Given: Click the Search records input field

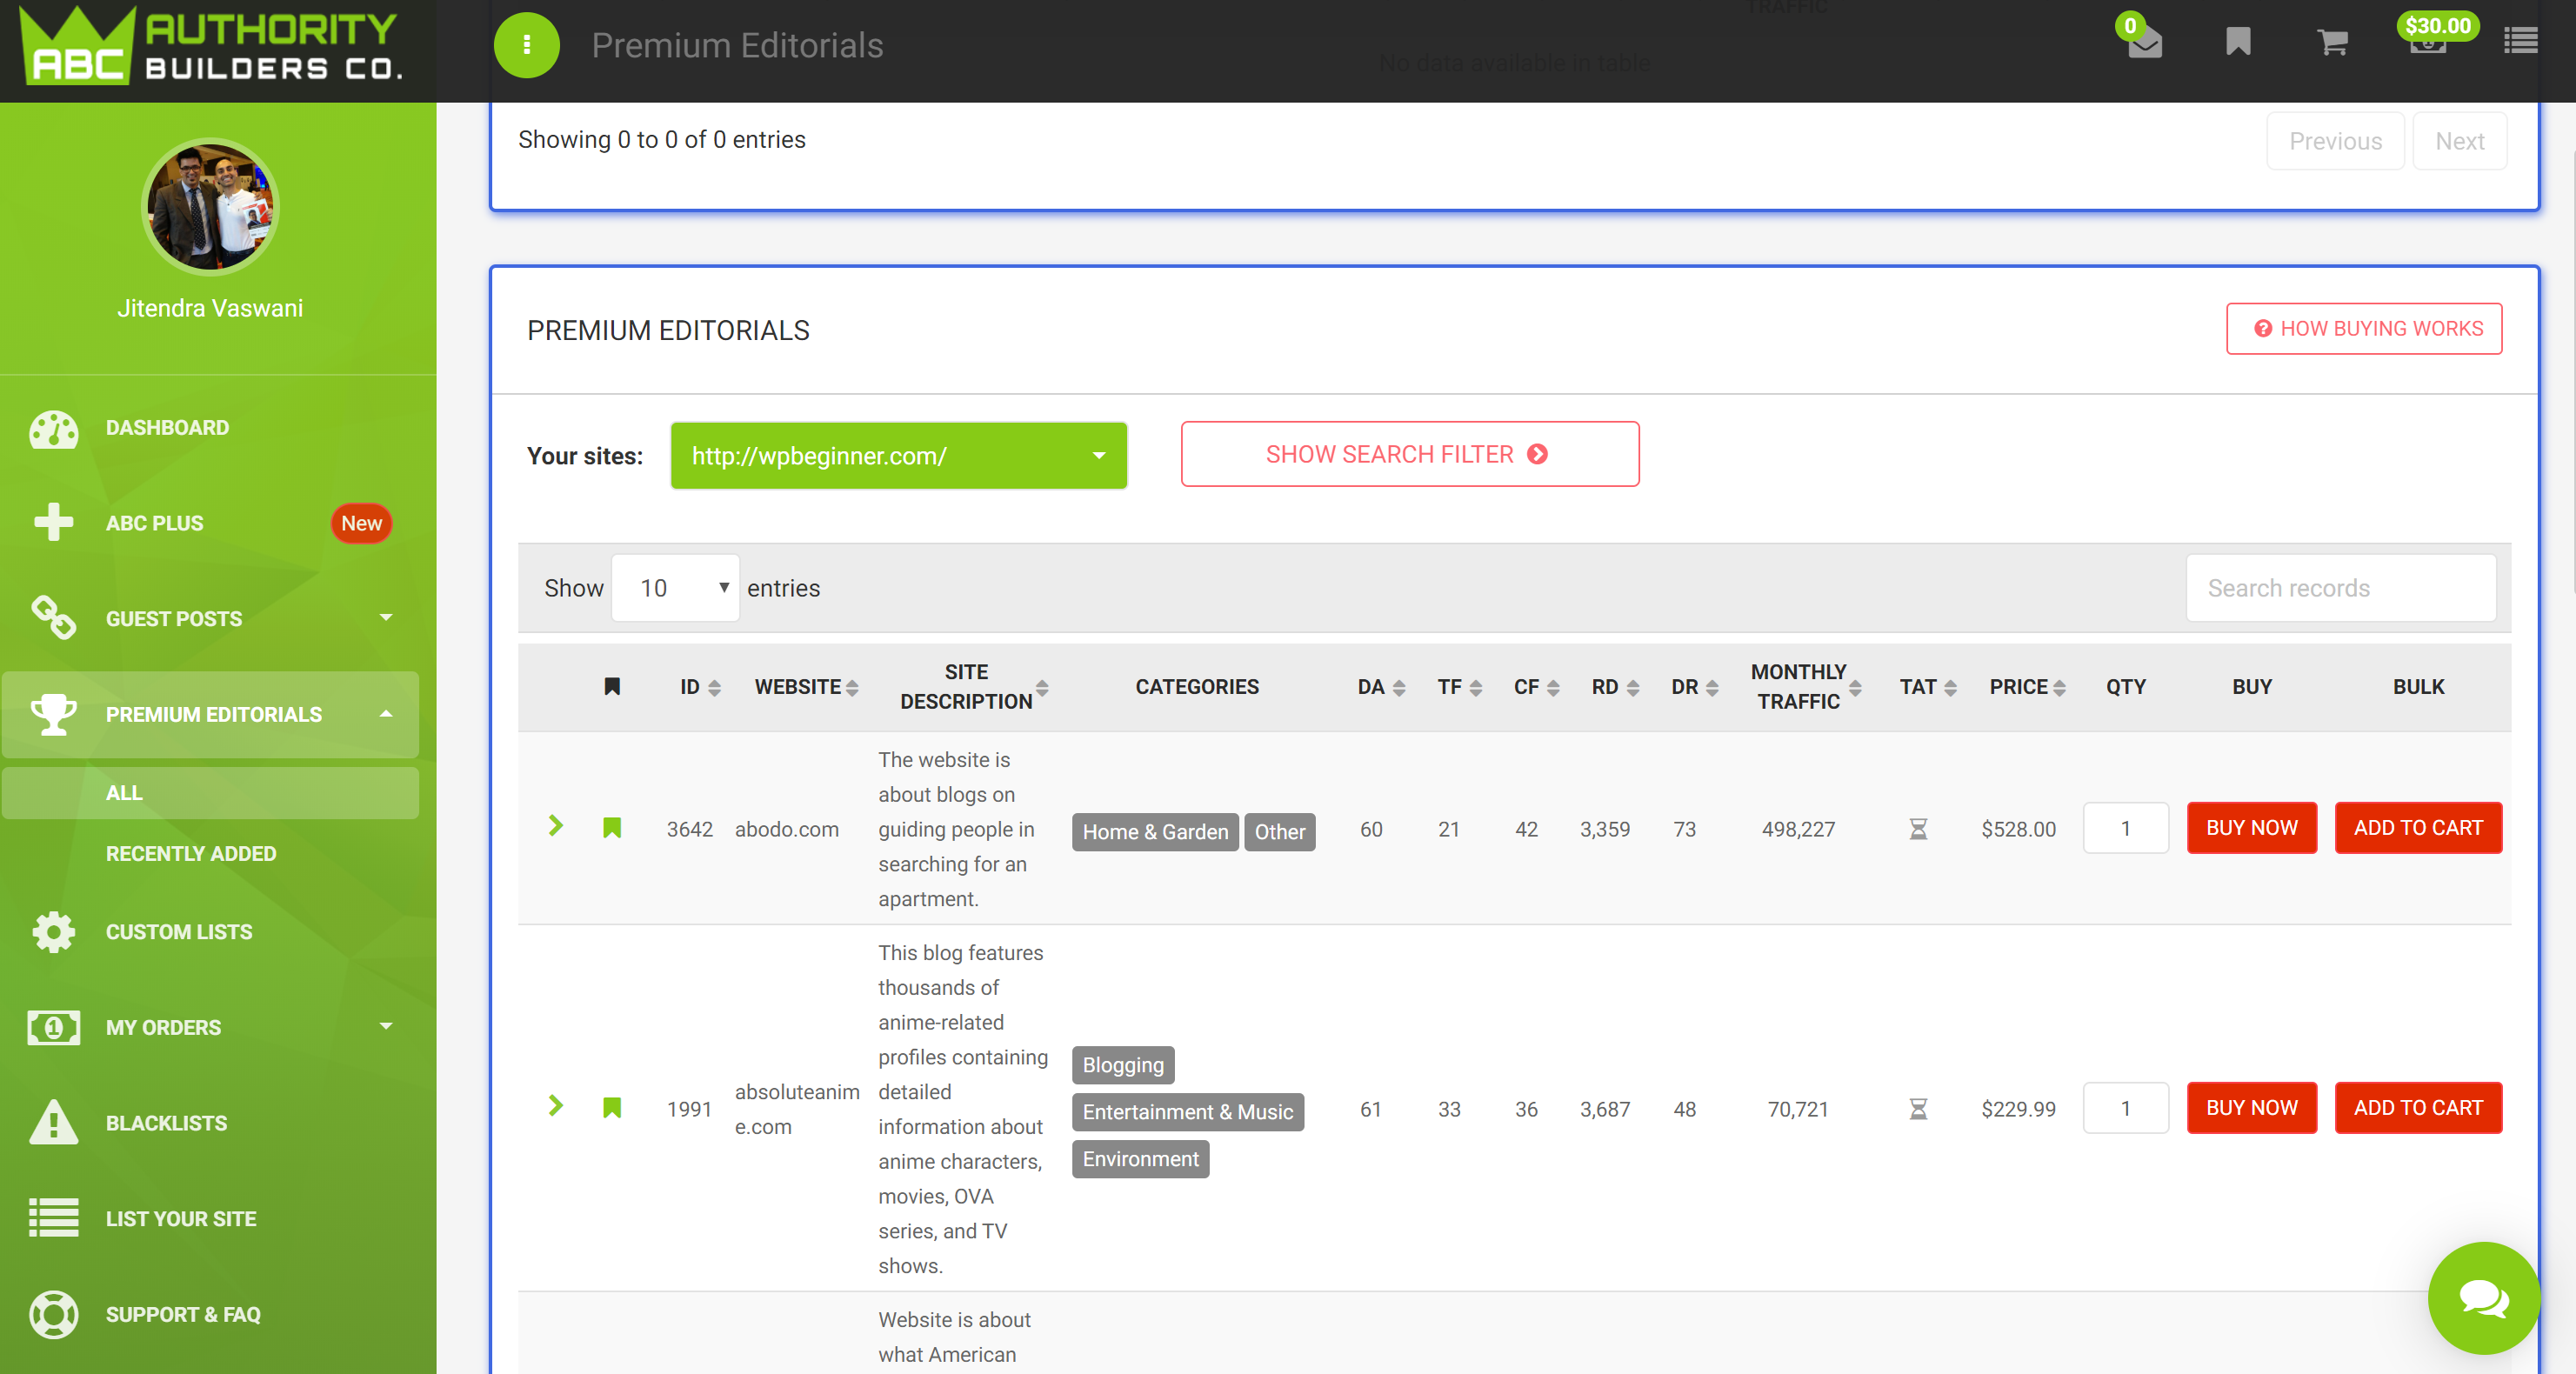Looking at the screenshot, I should [x=2341, y=586].
